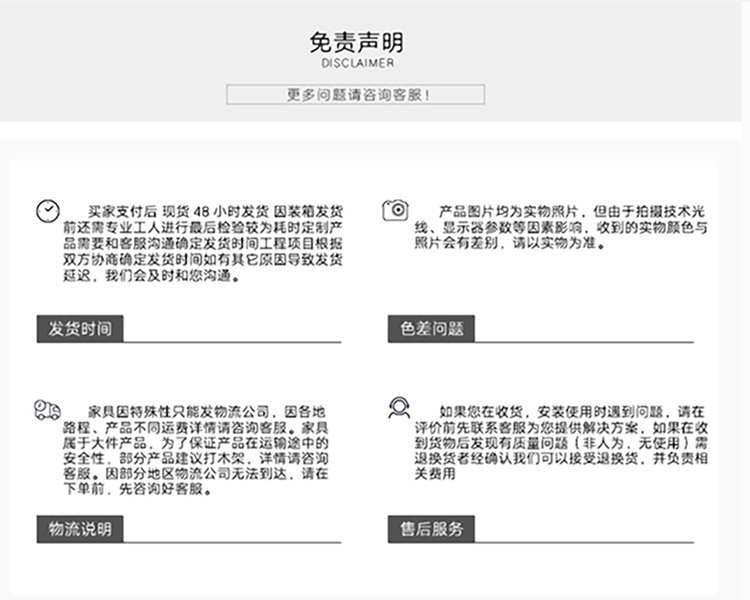This screenshot has width=750, height=600.
Task: Click the 免责声明 heading
Action: 357,42
